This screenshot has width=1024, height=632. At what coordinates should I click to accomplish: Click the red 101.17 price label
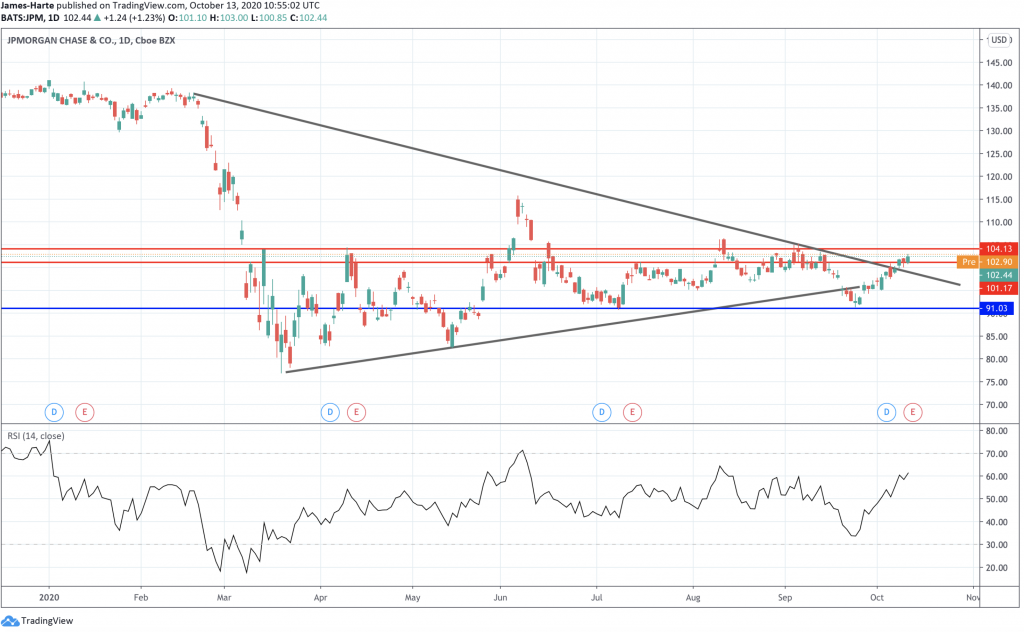tap(1000, 286)
